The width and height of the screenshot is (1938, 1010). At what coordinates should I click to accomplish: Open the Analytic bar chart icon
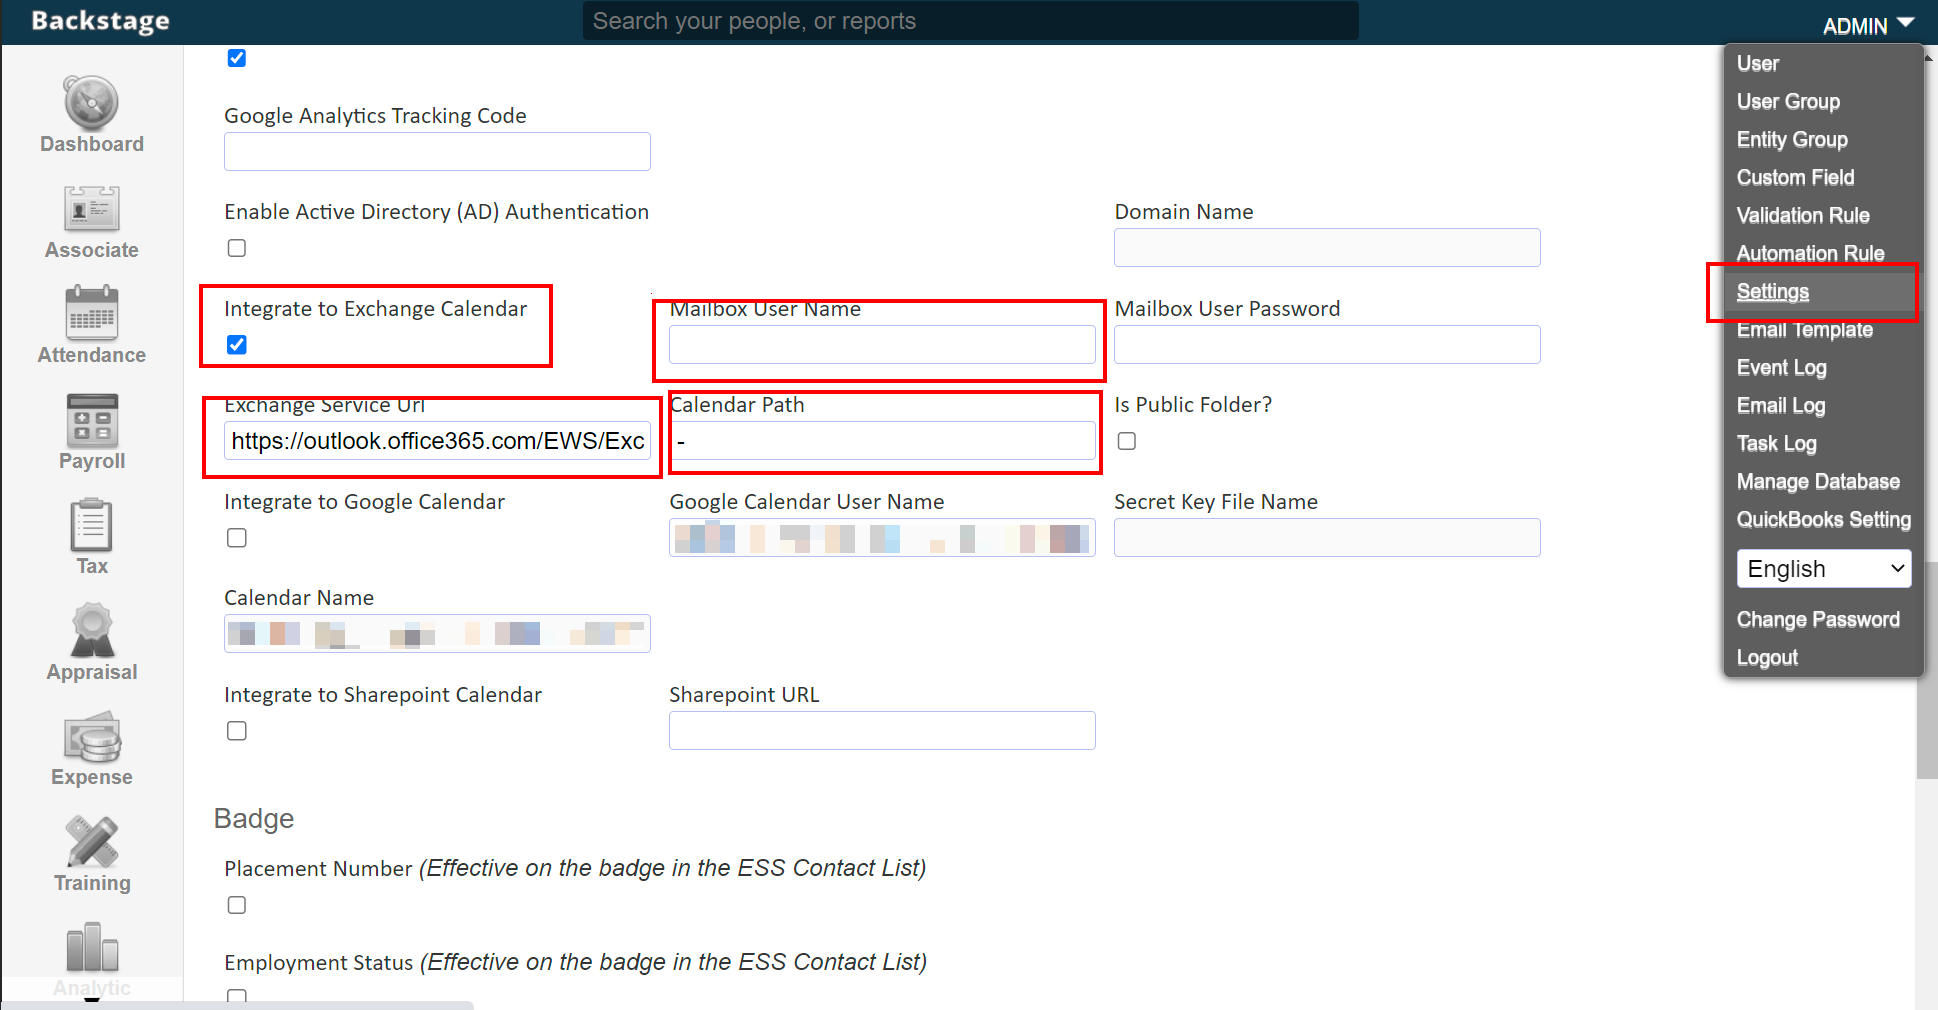tap(91, 947)
